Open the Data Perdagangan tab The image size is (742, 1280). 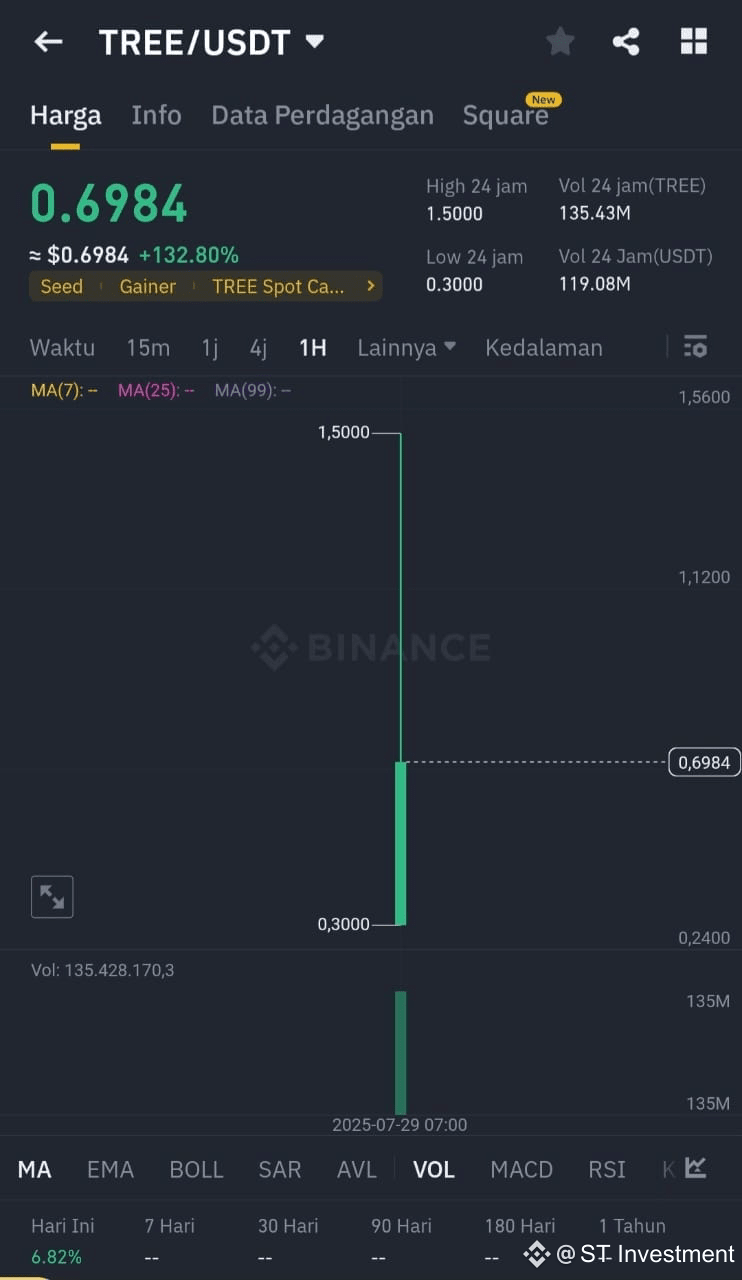pos(322,115)
